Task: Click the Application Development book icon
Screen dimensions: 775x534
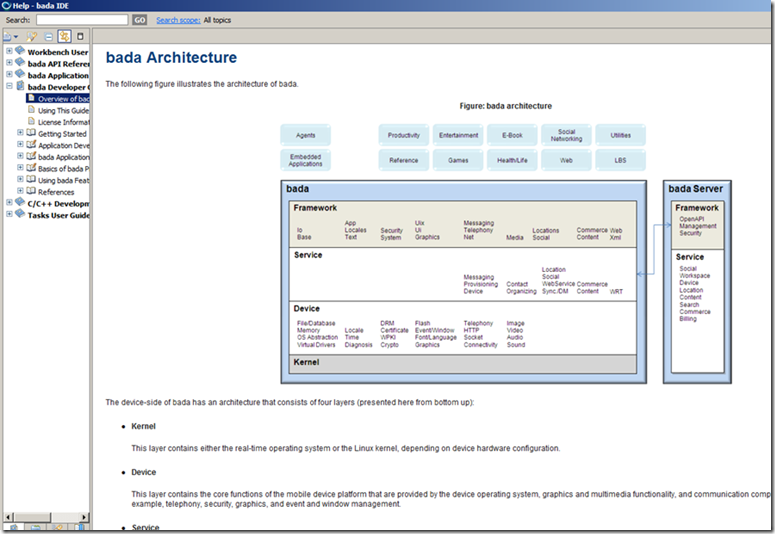Action: point(31,144)
